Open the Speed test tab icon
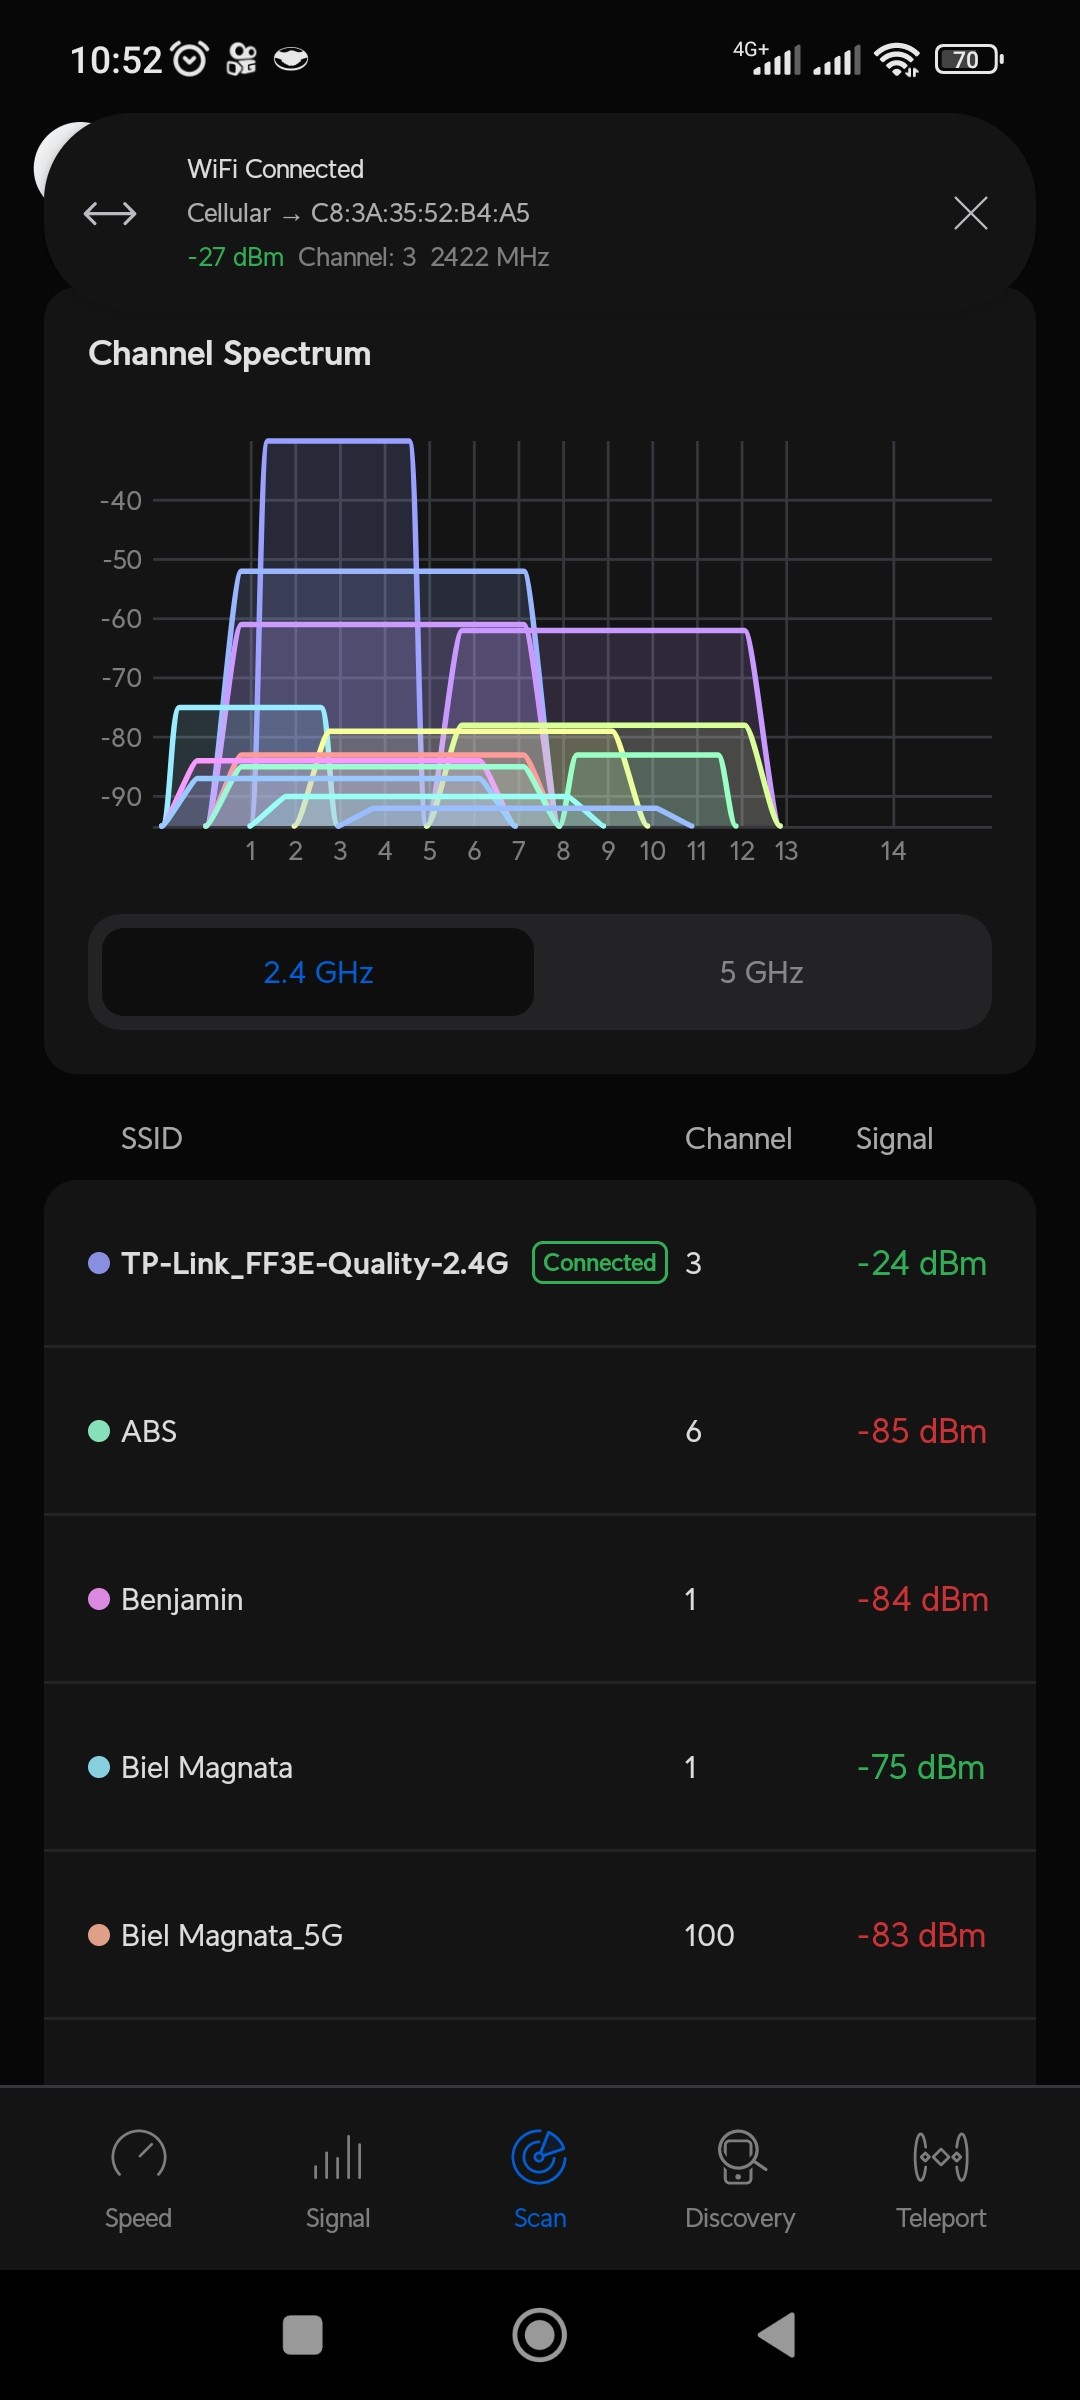Viewport: 1080px width, 2400px height. (138, 2155)
